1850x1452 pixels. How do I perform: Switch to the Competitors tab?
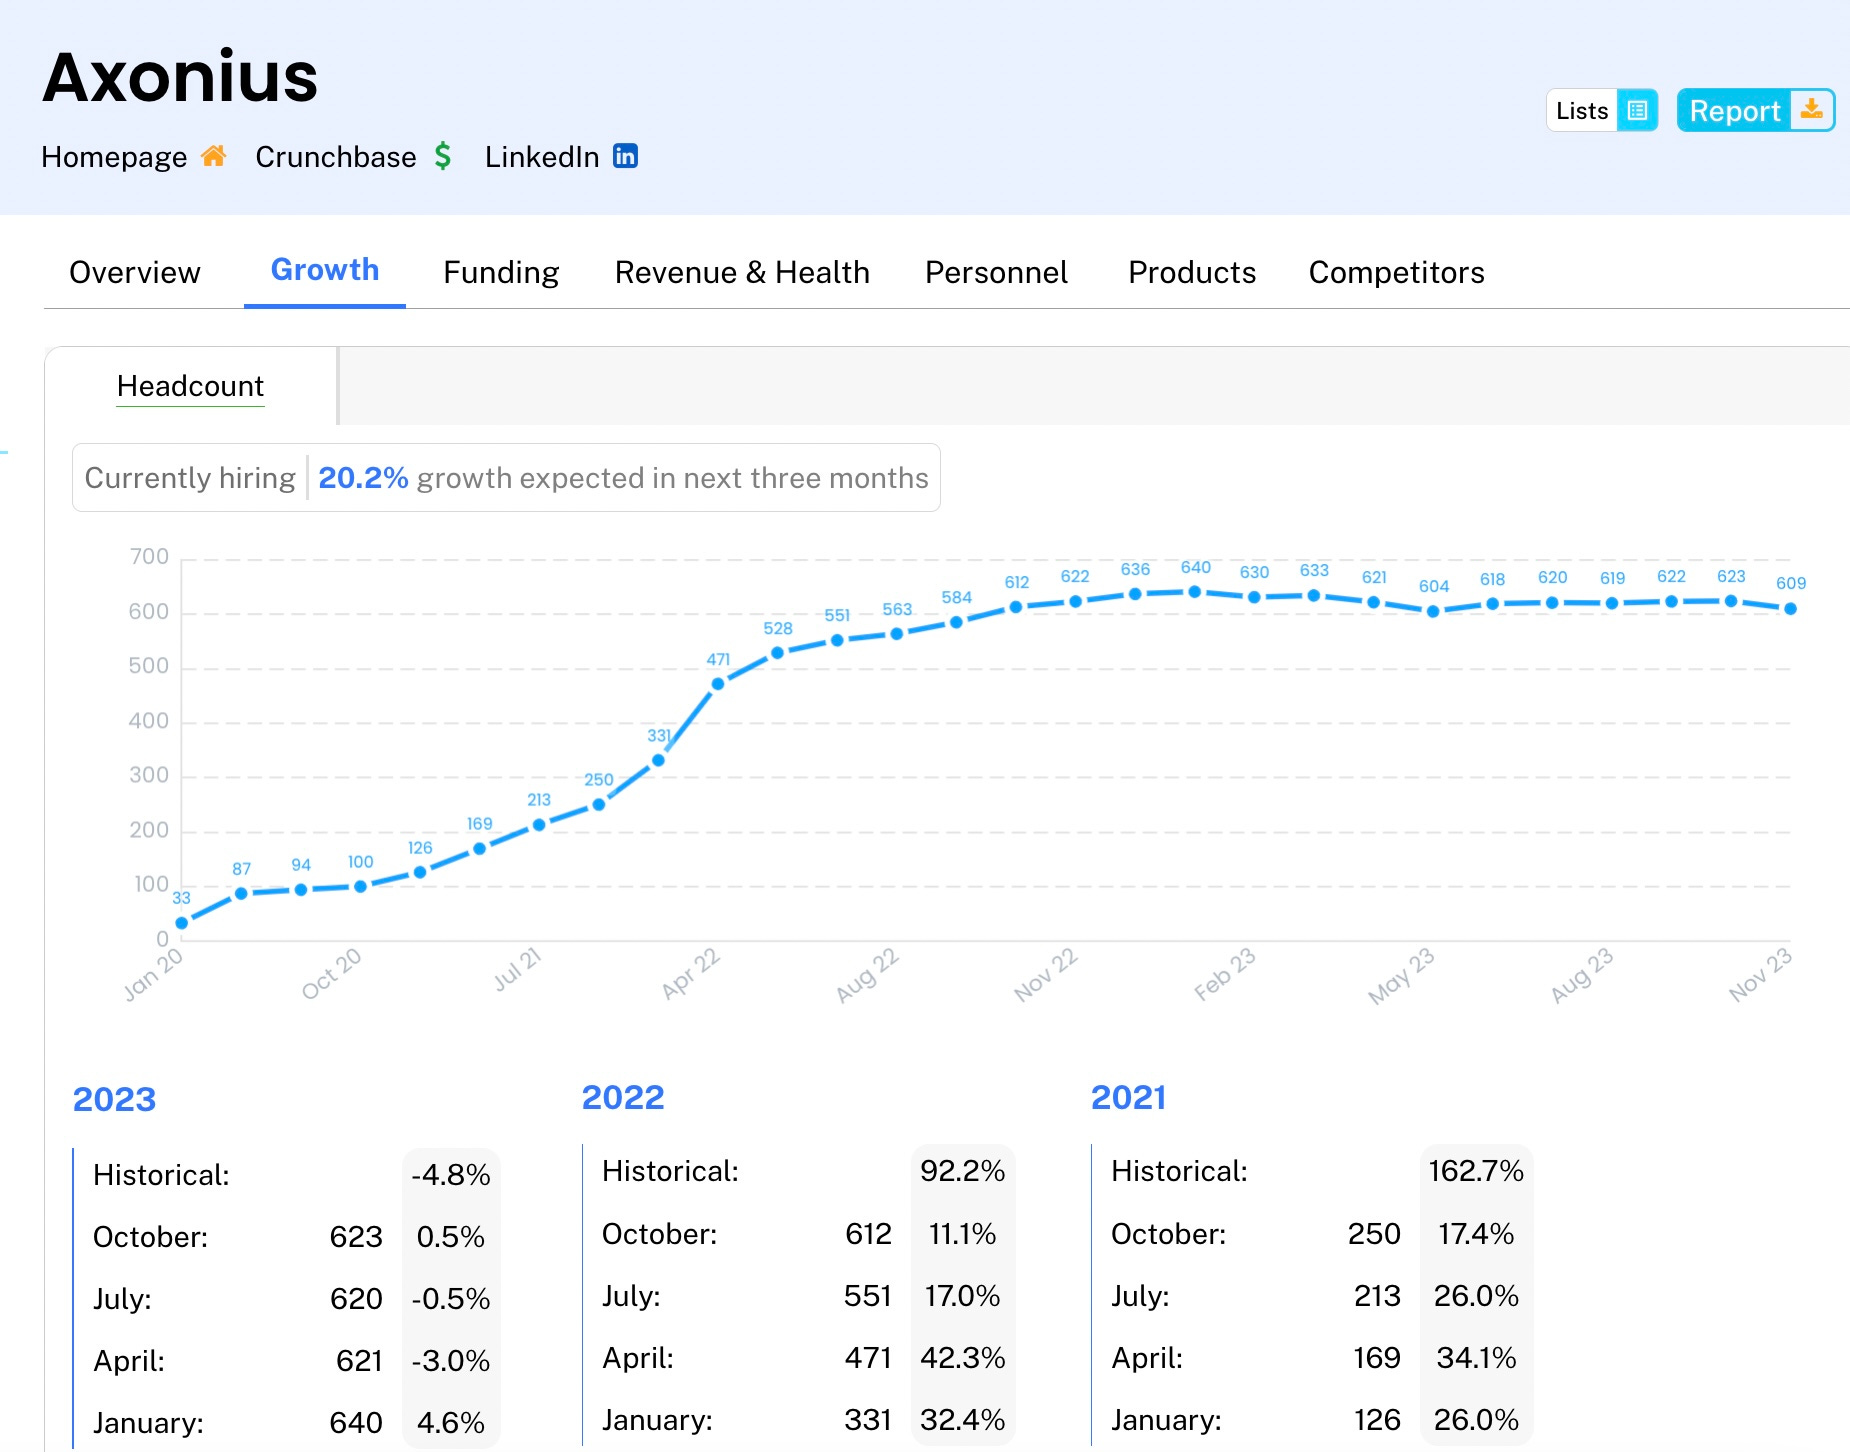[x=1396, y=272]
